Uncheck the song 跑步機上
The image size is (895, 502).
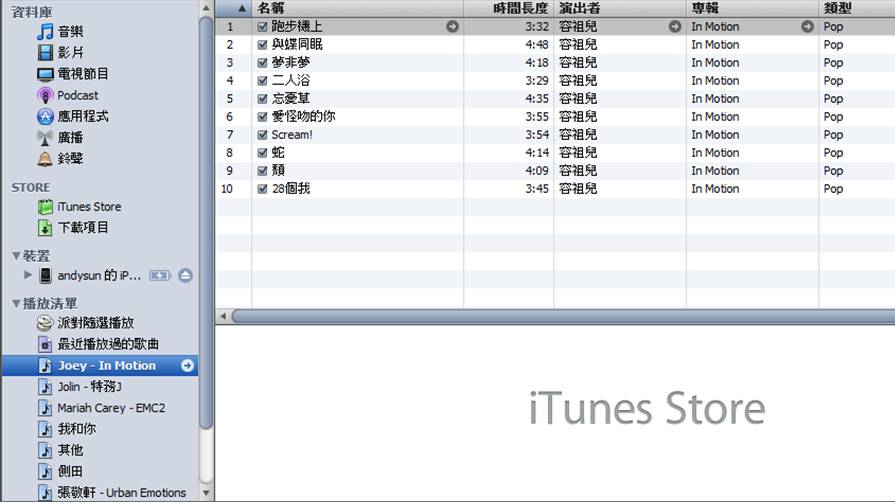pyautogui.click(x=263, y=26)
